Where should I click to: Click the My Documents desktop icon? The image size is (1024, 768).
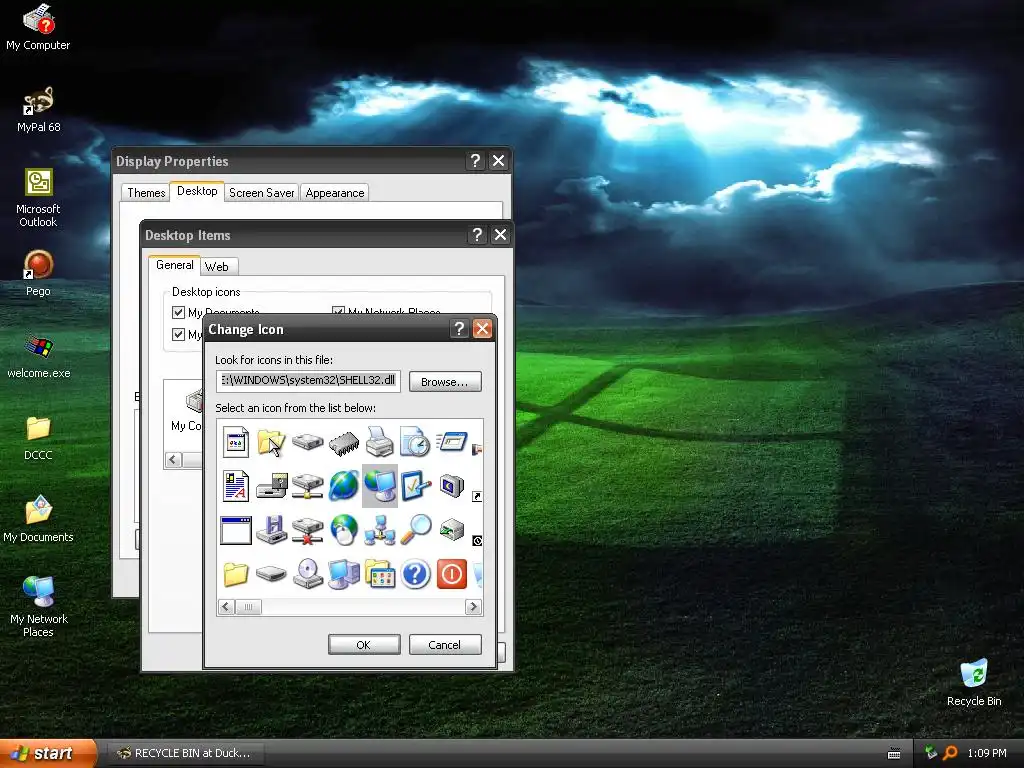38,519
